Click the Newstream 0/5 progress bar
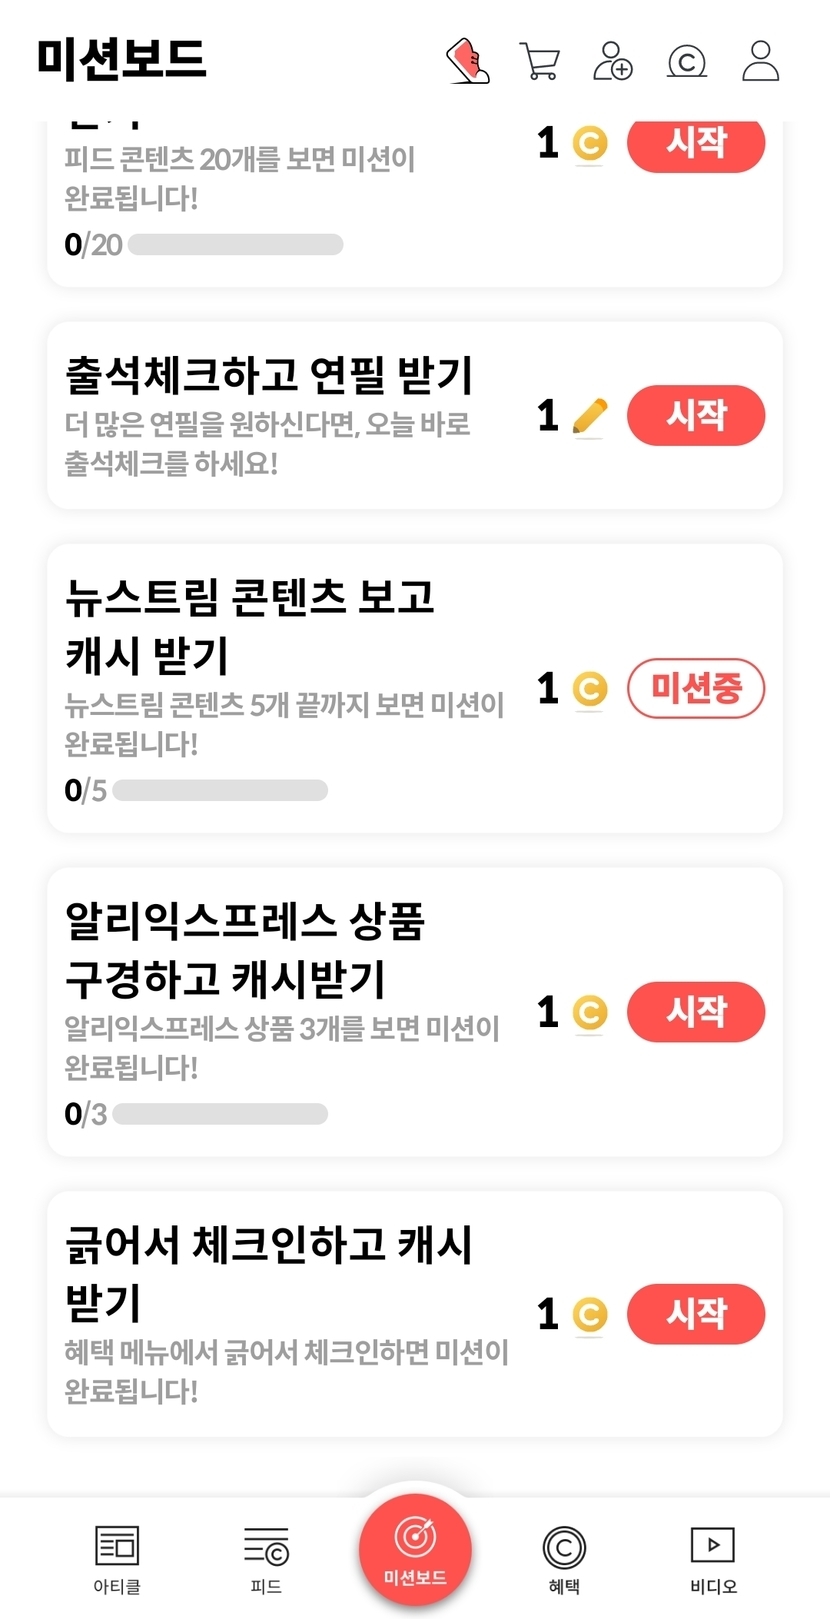Screen dimensions: 830x1619 pos(220,790)
